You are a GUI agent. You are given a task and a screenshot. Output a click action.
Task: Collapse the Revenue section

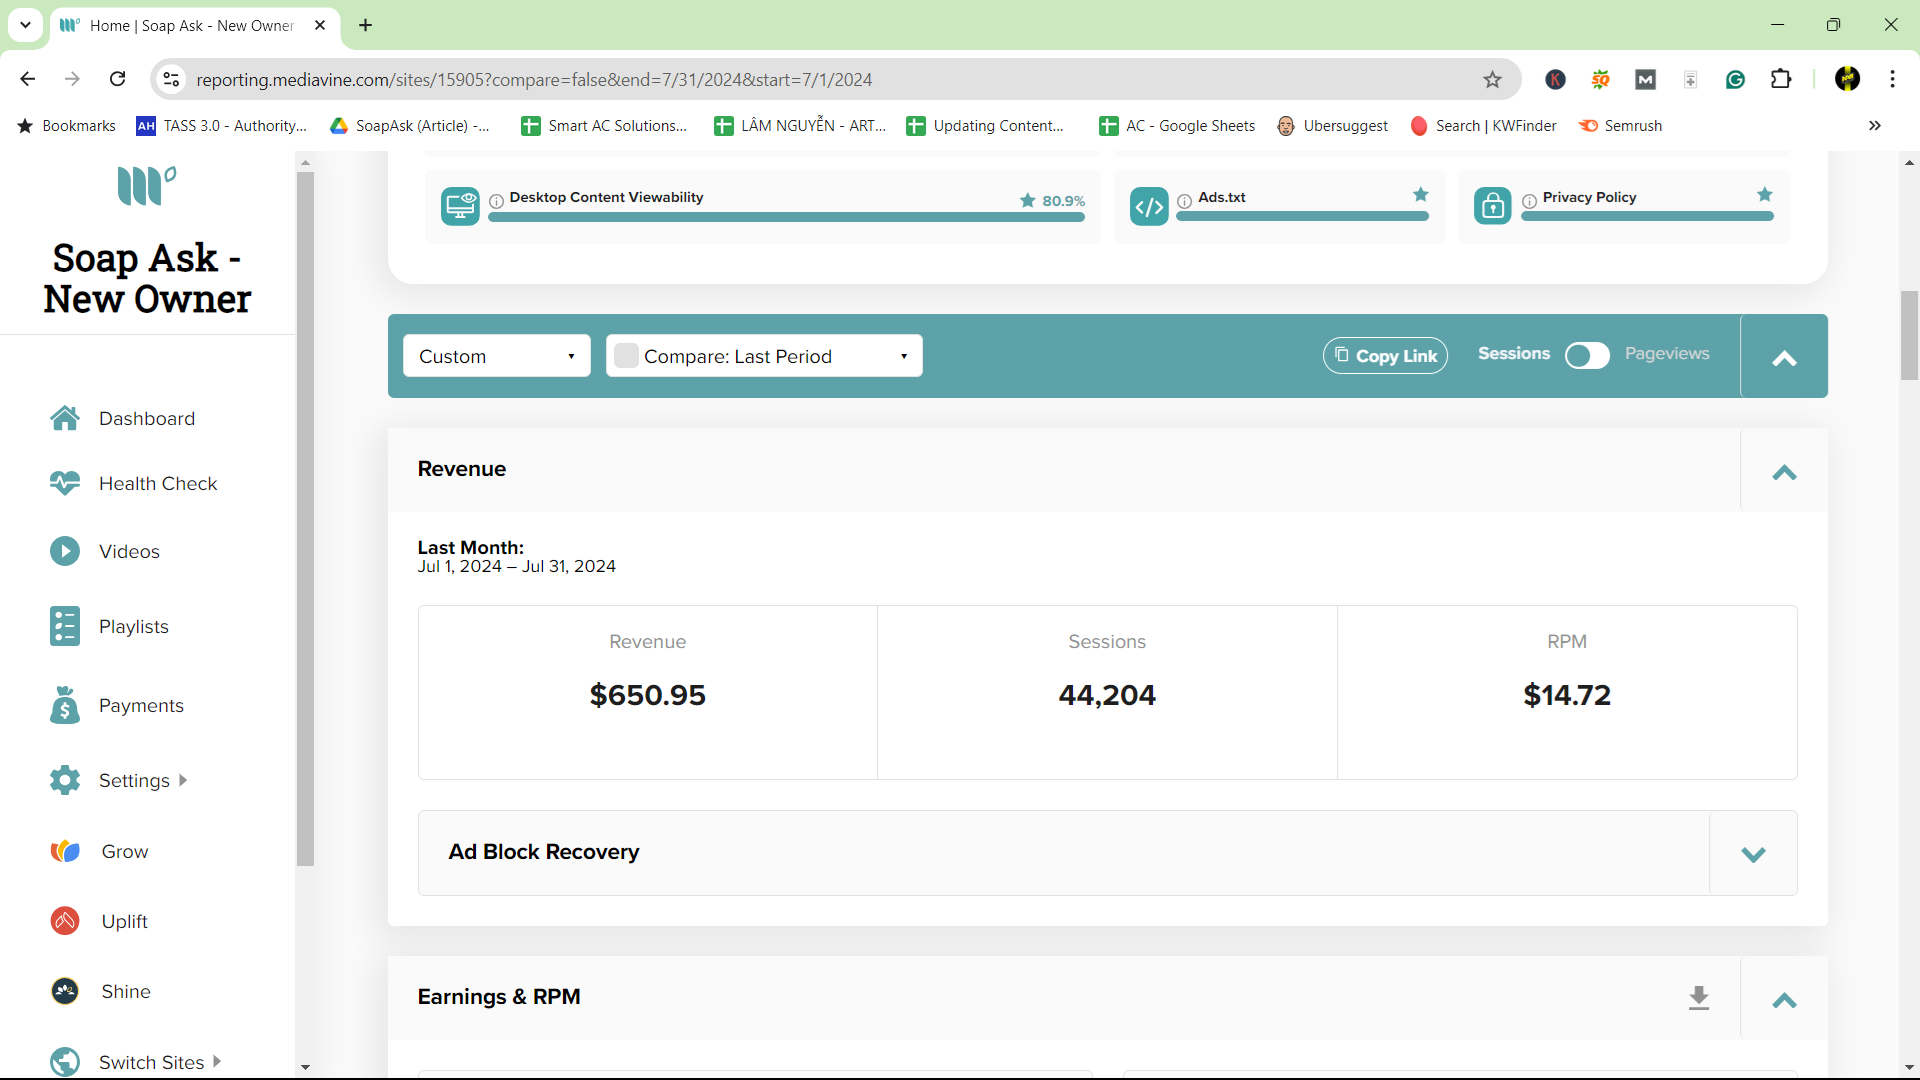click(x=1784, y=471)
